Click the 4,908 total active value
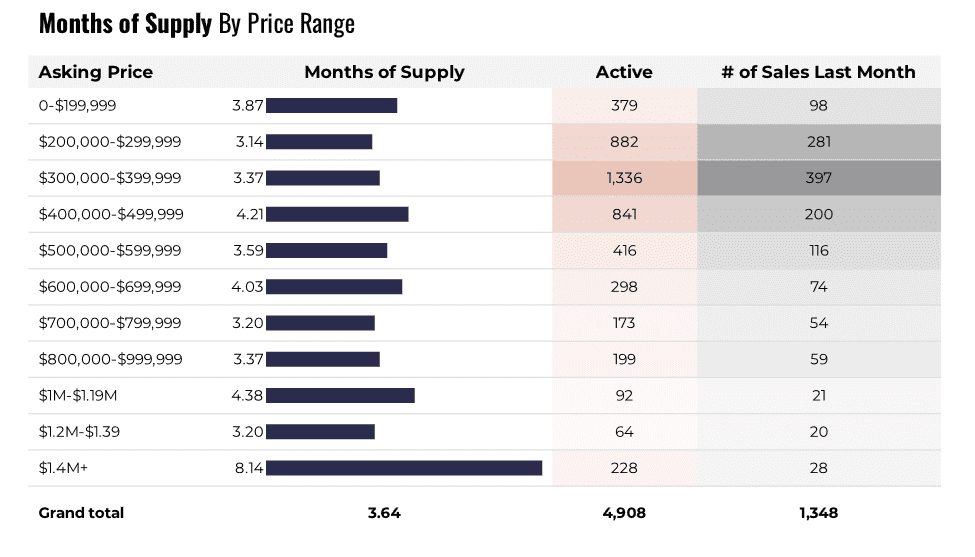This screenshot has width=975, height=557. point(624,513)
